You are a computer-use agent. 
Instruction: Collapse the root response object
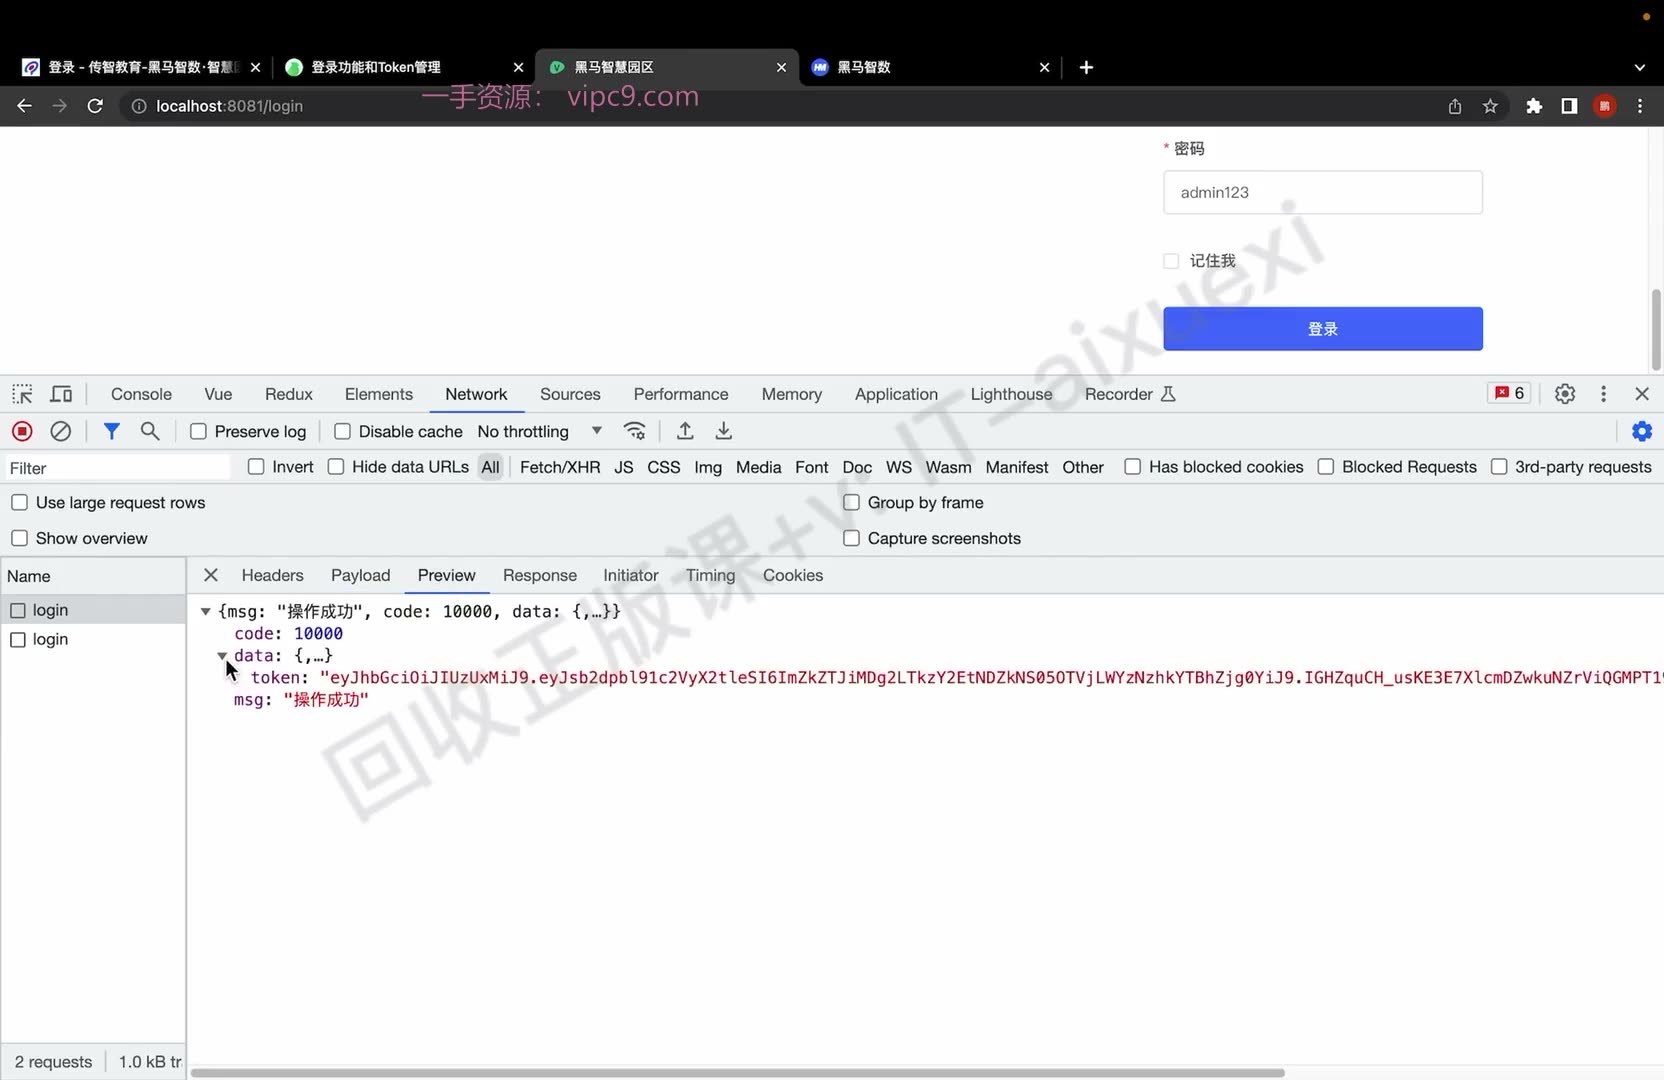[205, 611]
